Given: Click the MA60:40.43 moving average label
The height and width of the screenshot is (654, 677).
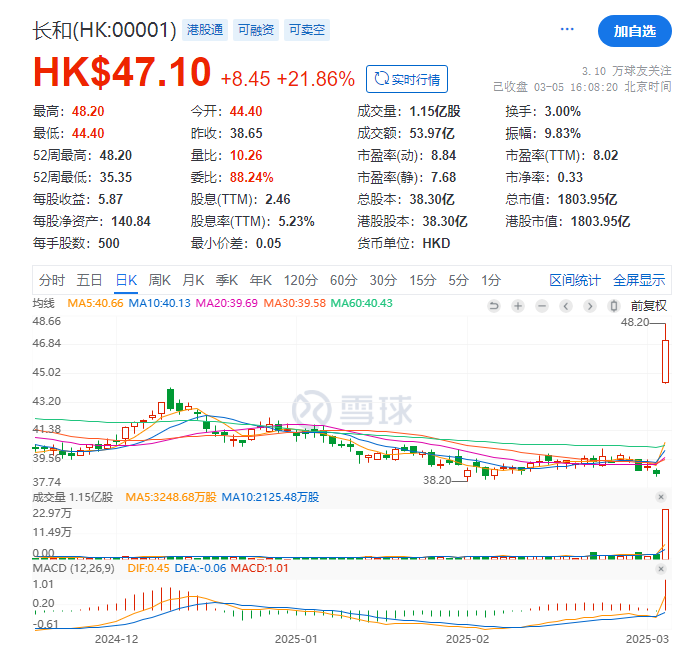Looking at the screenshot, I should 361,303.
